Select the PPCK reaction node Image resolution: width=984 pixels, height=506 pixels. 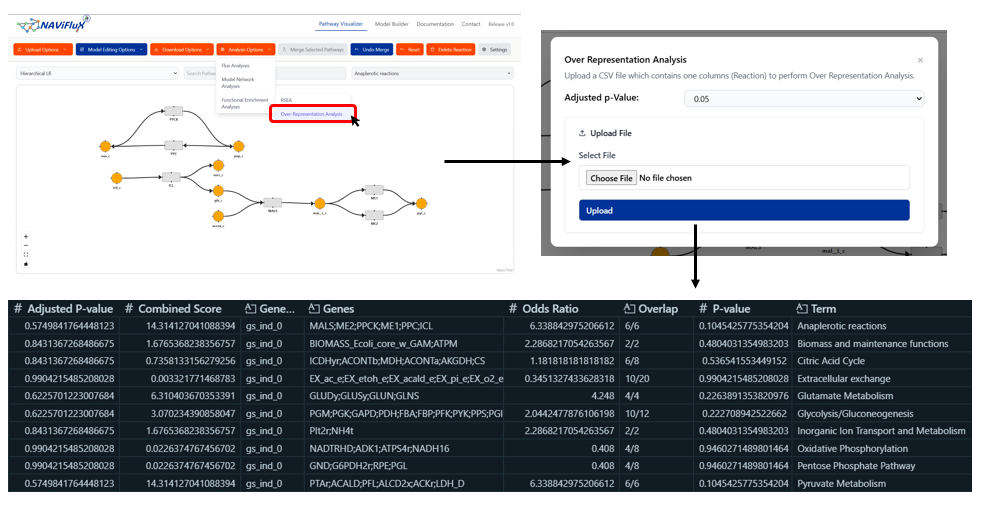tap(173, 110)
